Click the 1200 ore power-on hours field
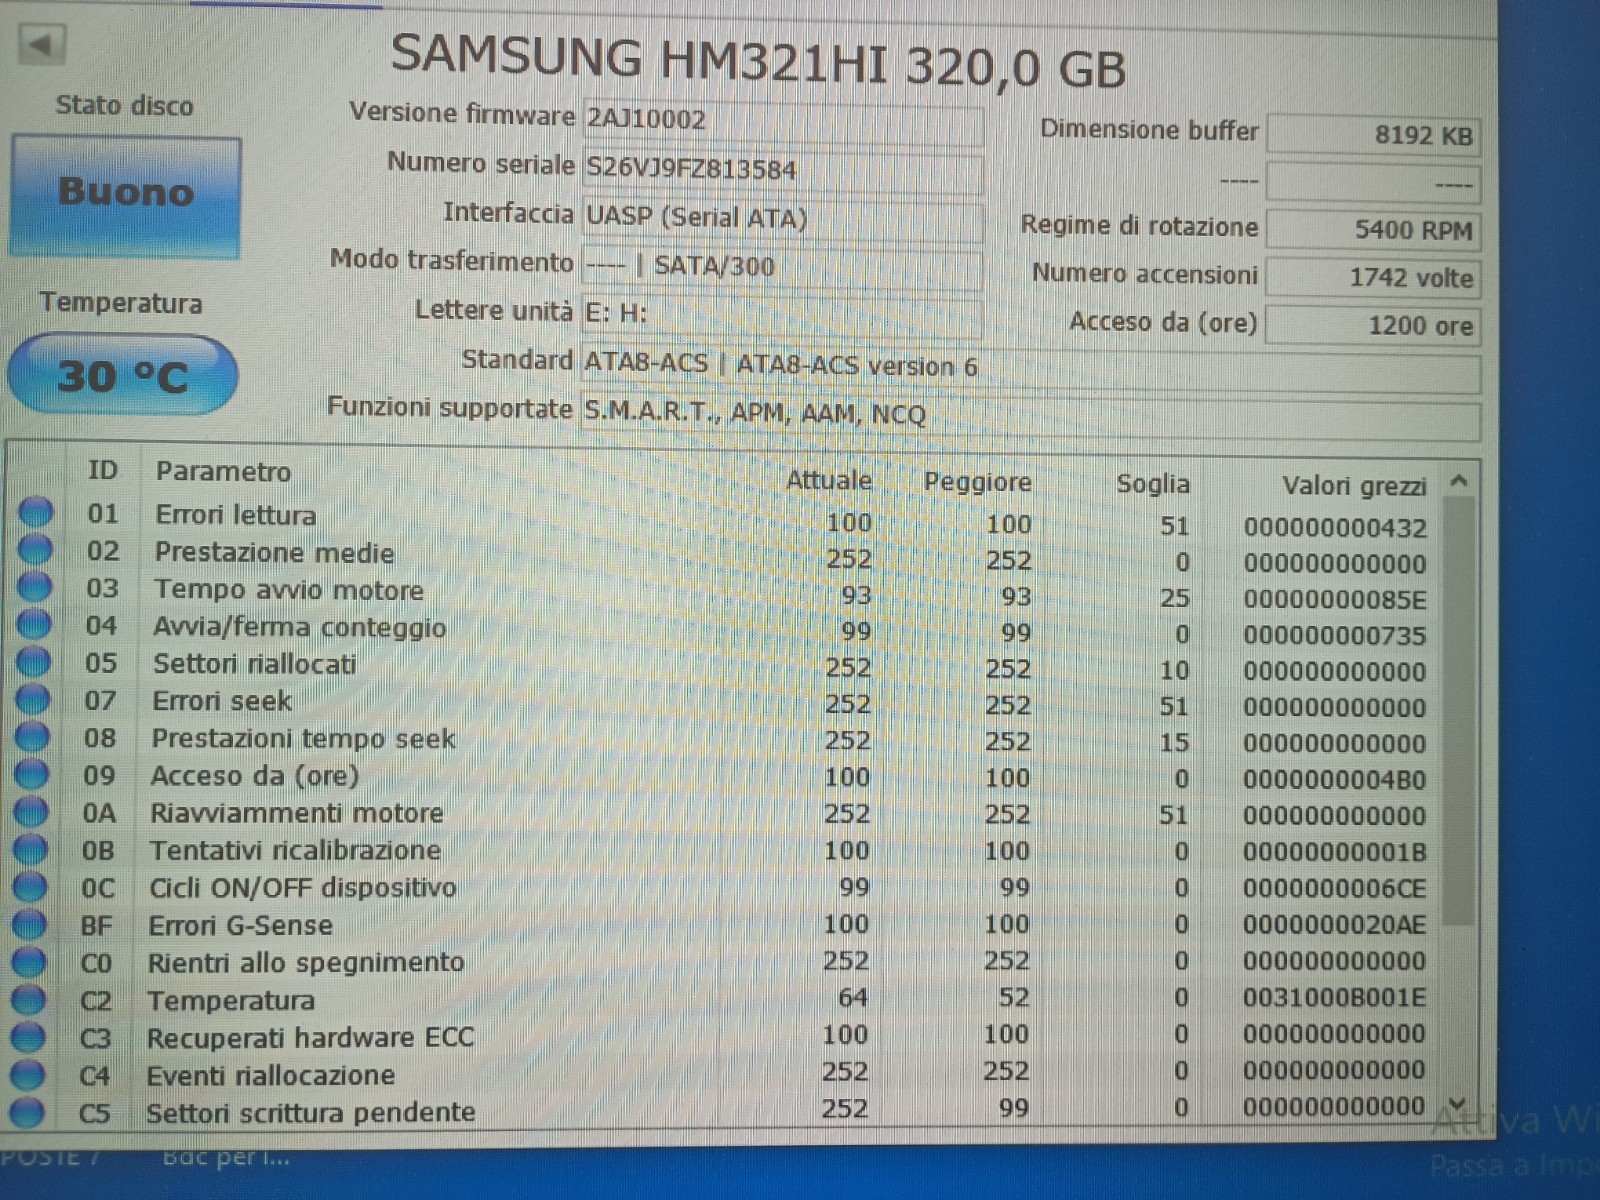1600x1200 pixels. [1373, 325]
